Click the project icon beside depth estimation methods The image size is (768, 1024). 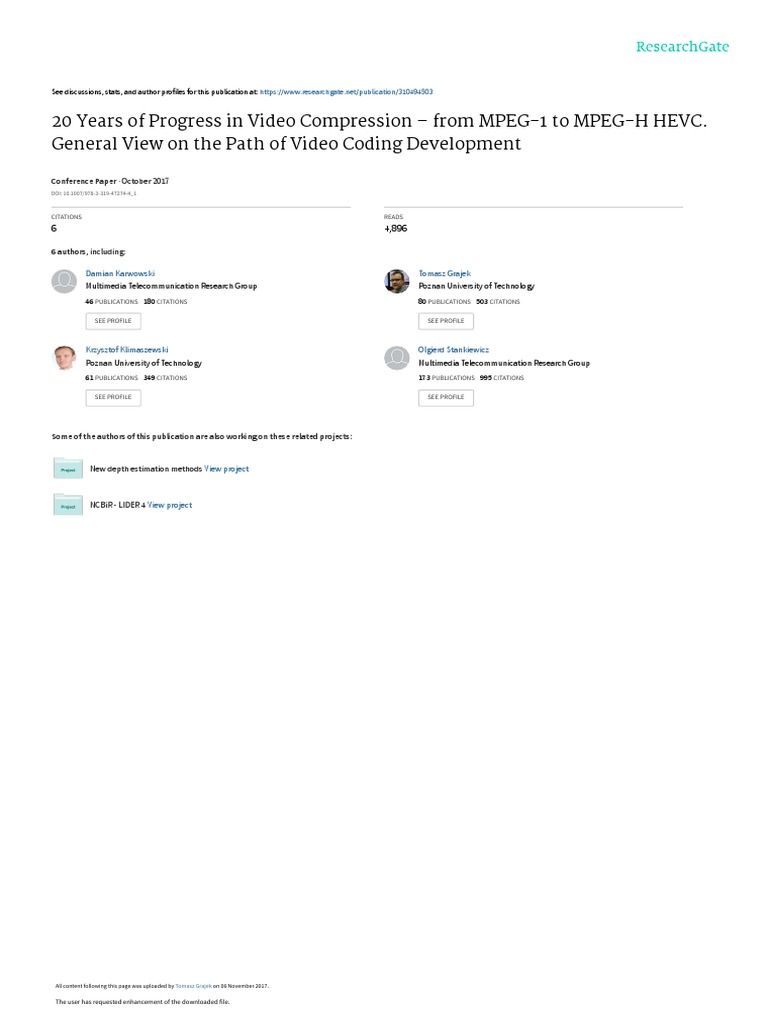68,468
